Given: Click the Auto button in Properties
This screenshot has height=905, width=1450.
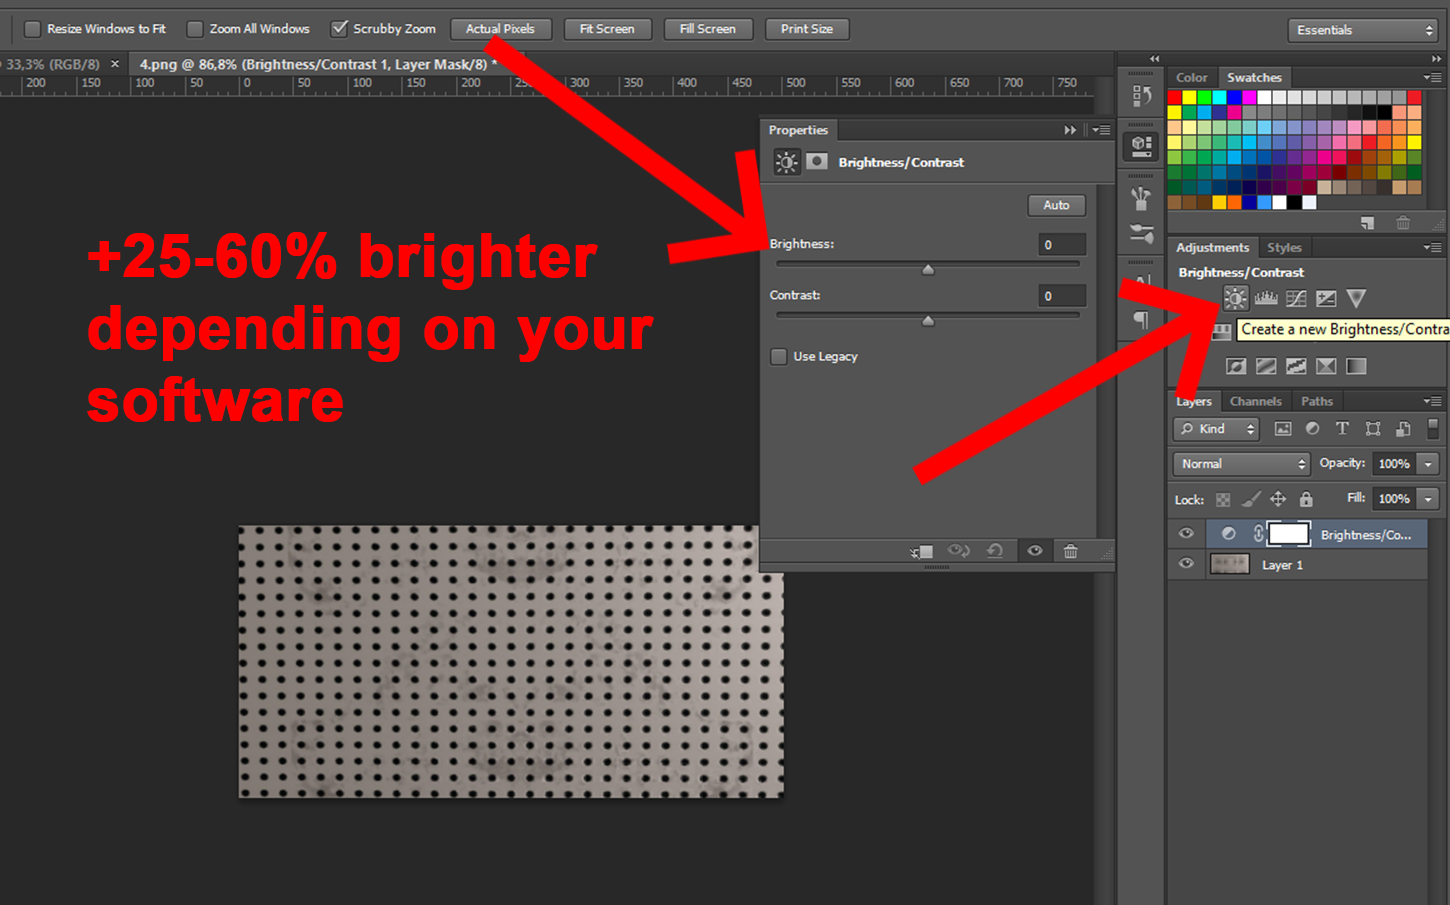Looking at the screenshot, I should pyautogui.click(x=1056, y=205).
